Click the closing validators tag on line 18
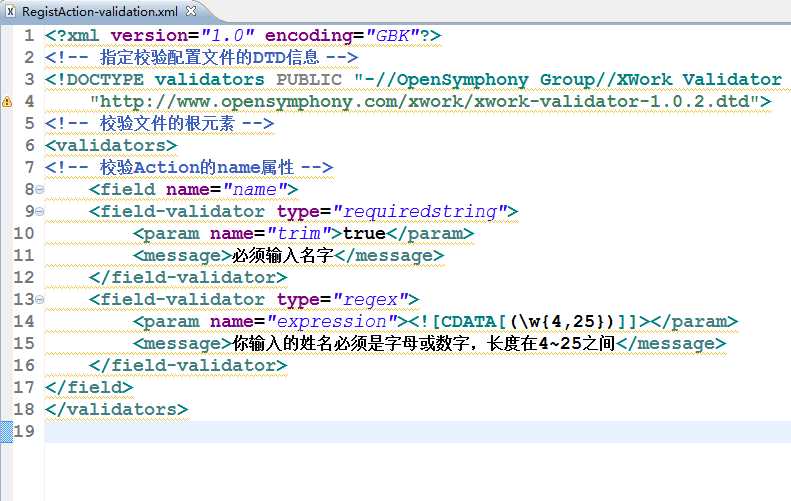The width and height of the screenshot is (791, 501). coord(116,409)
